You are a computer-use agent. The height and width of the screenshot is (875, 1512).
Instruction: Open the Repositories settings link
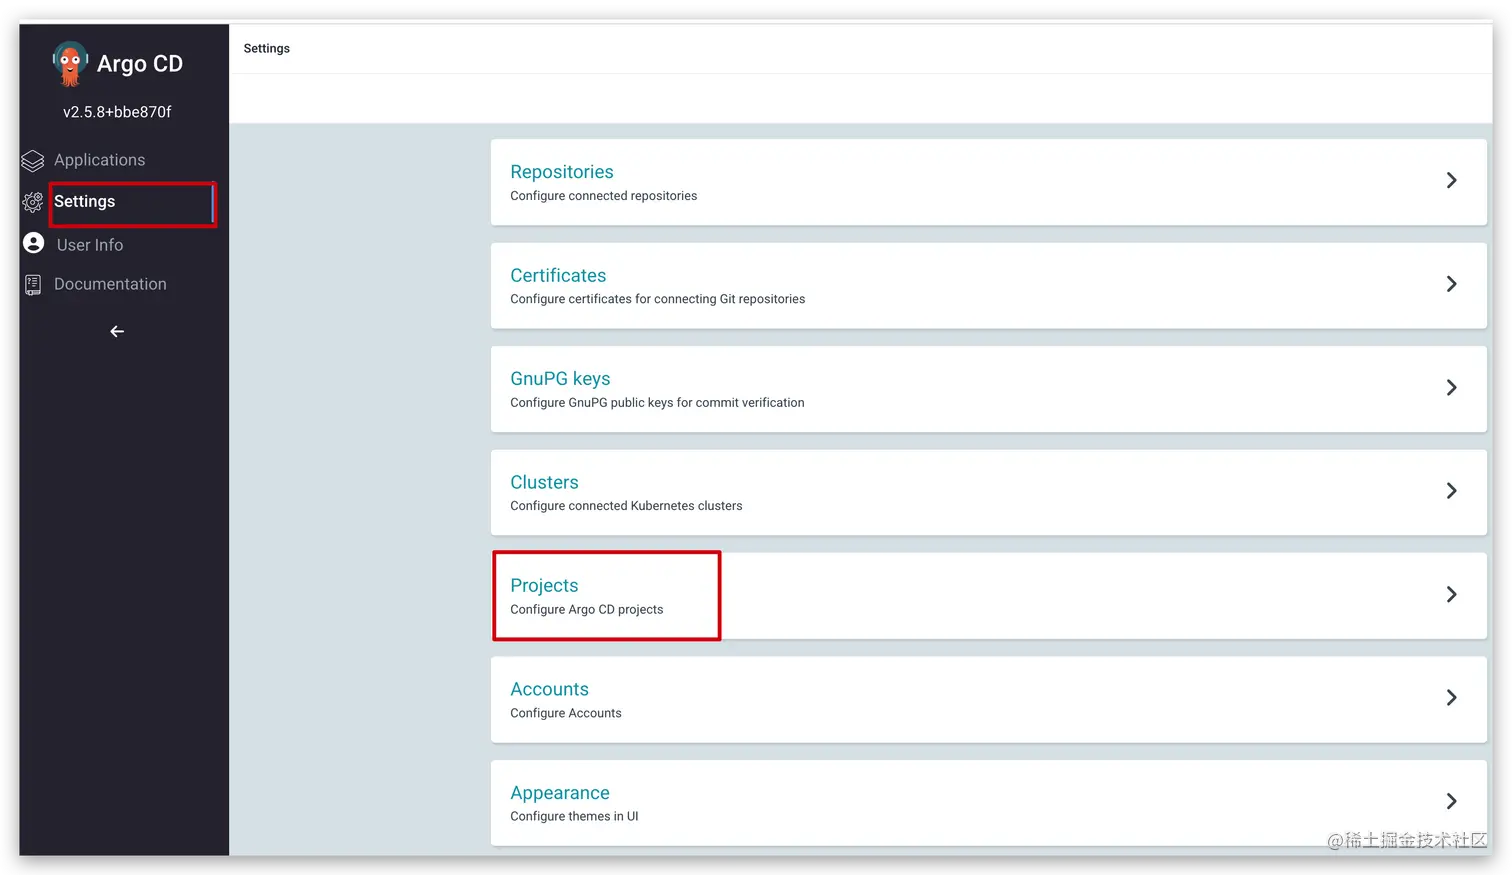point(561,172)
